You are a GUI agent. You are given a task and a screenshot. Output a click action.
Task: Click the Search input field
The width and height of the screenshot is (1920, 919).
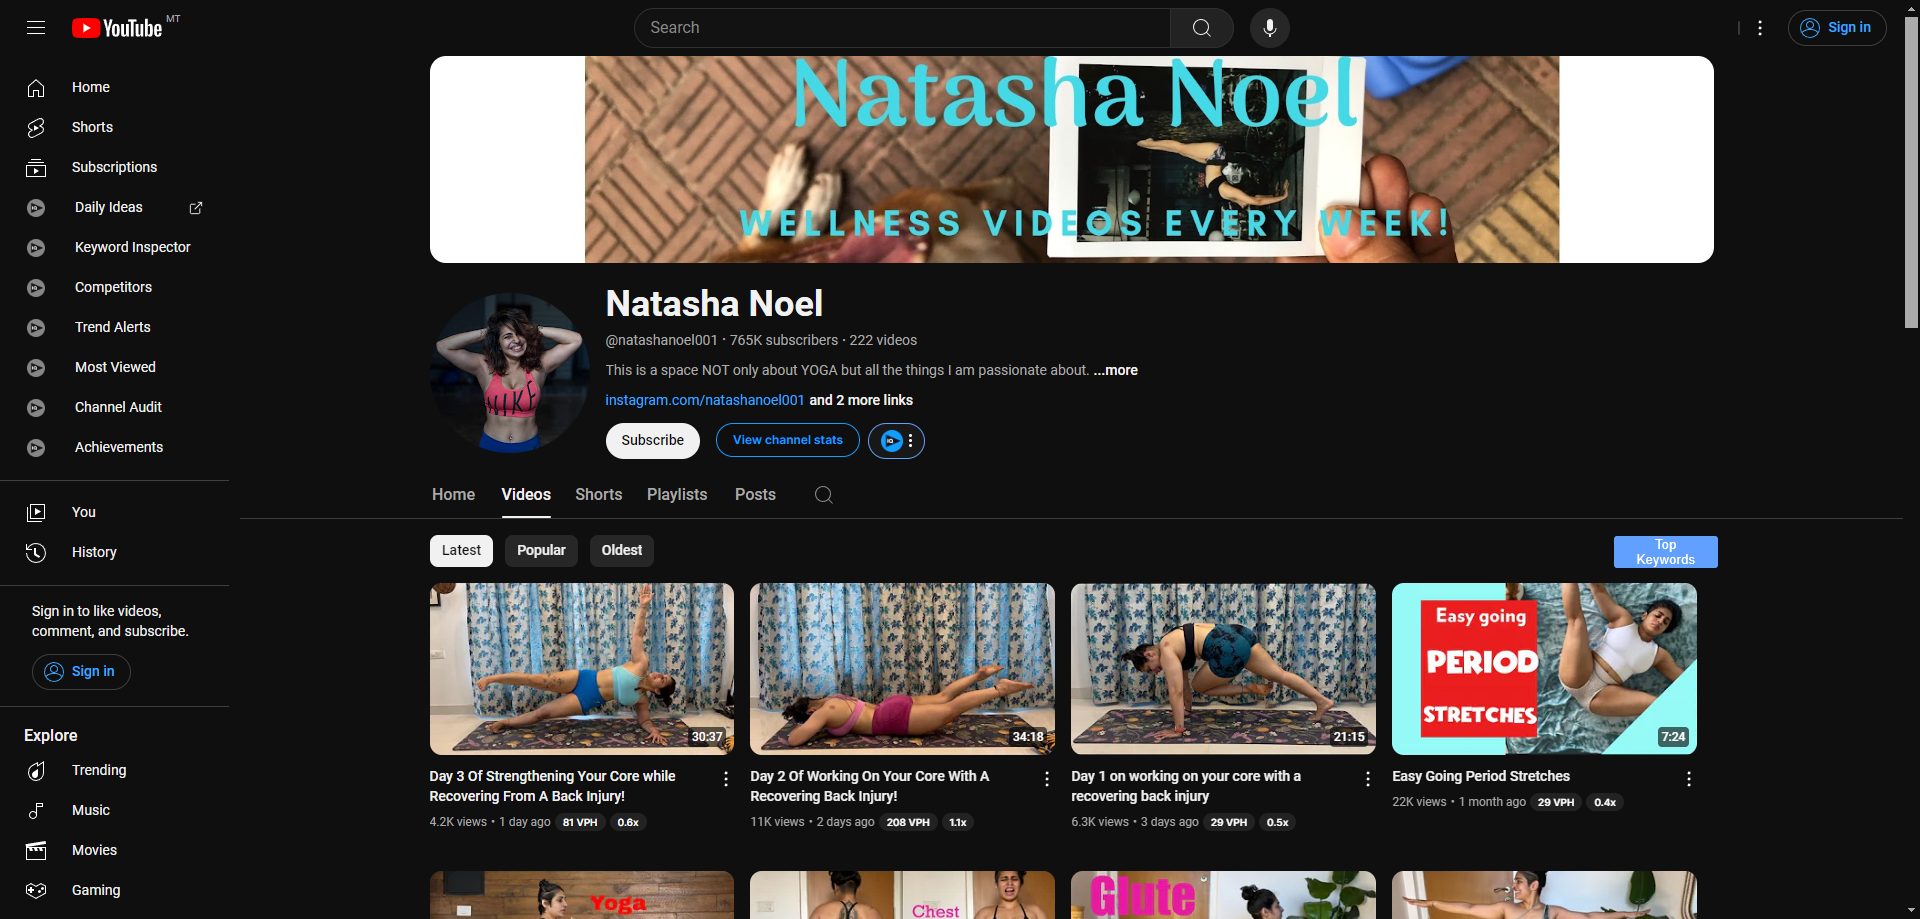[x=902, y=28]
